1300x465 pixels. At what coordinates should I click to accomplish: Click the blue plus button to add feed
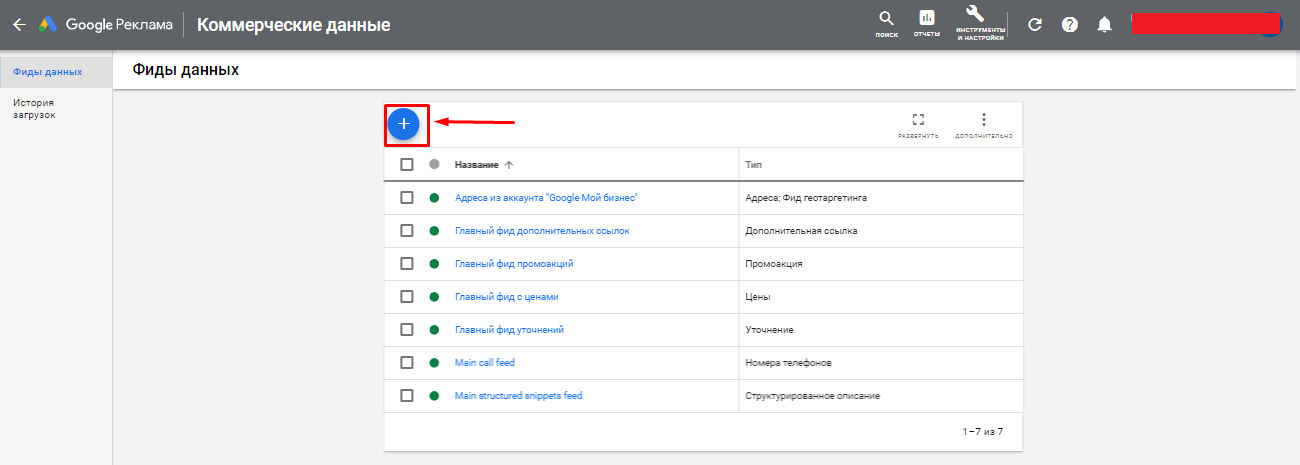pyautogui.click(x=404, y=124)
